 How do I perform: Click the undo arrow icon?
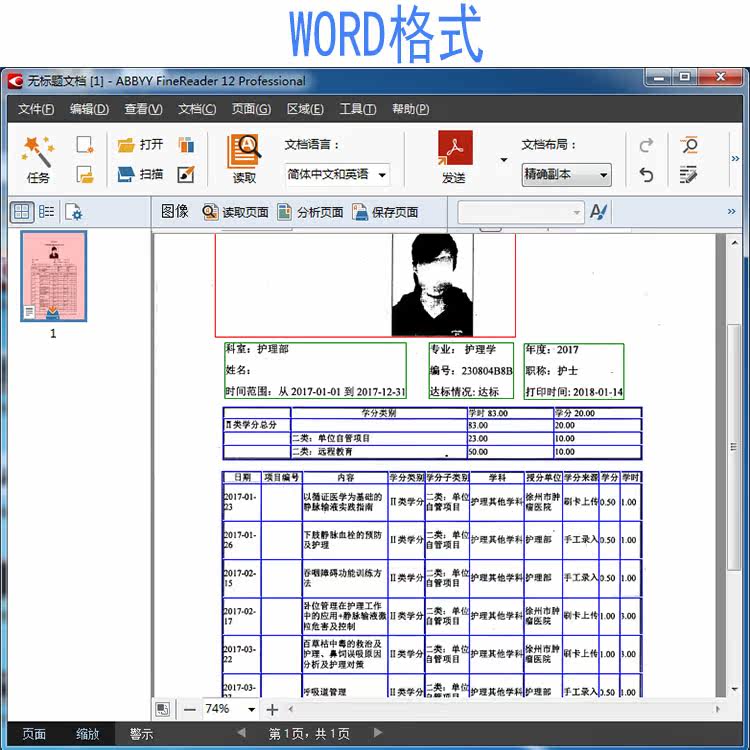[x=646, y=175]
